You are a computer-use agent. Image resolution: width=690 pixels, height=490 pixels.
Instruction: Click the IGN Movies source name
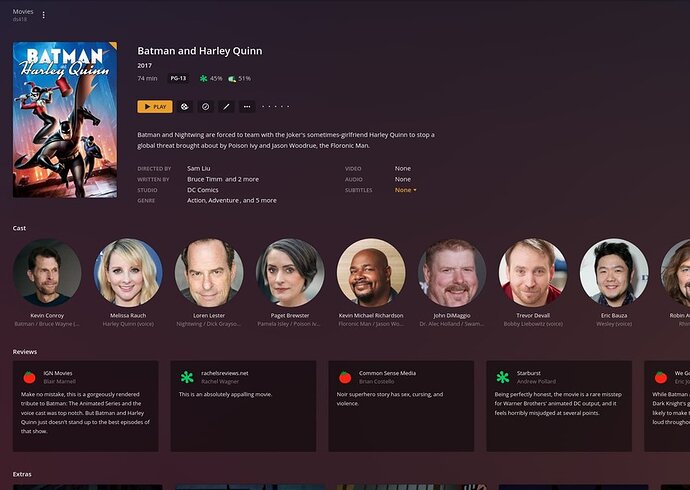[x=58, y=373]
